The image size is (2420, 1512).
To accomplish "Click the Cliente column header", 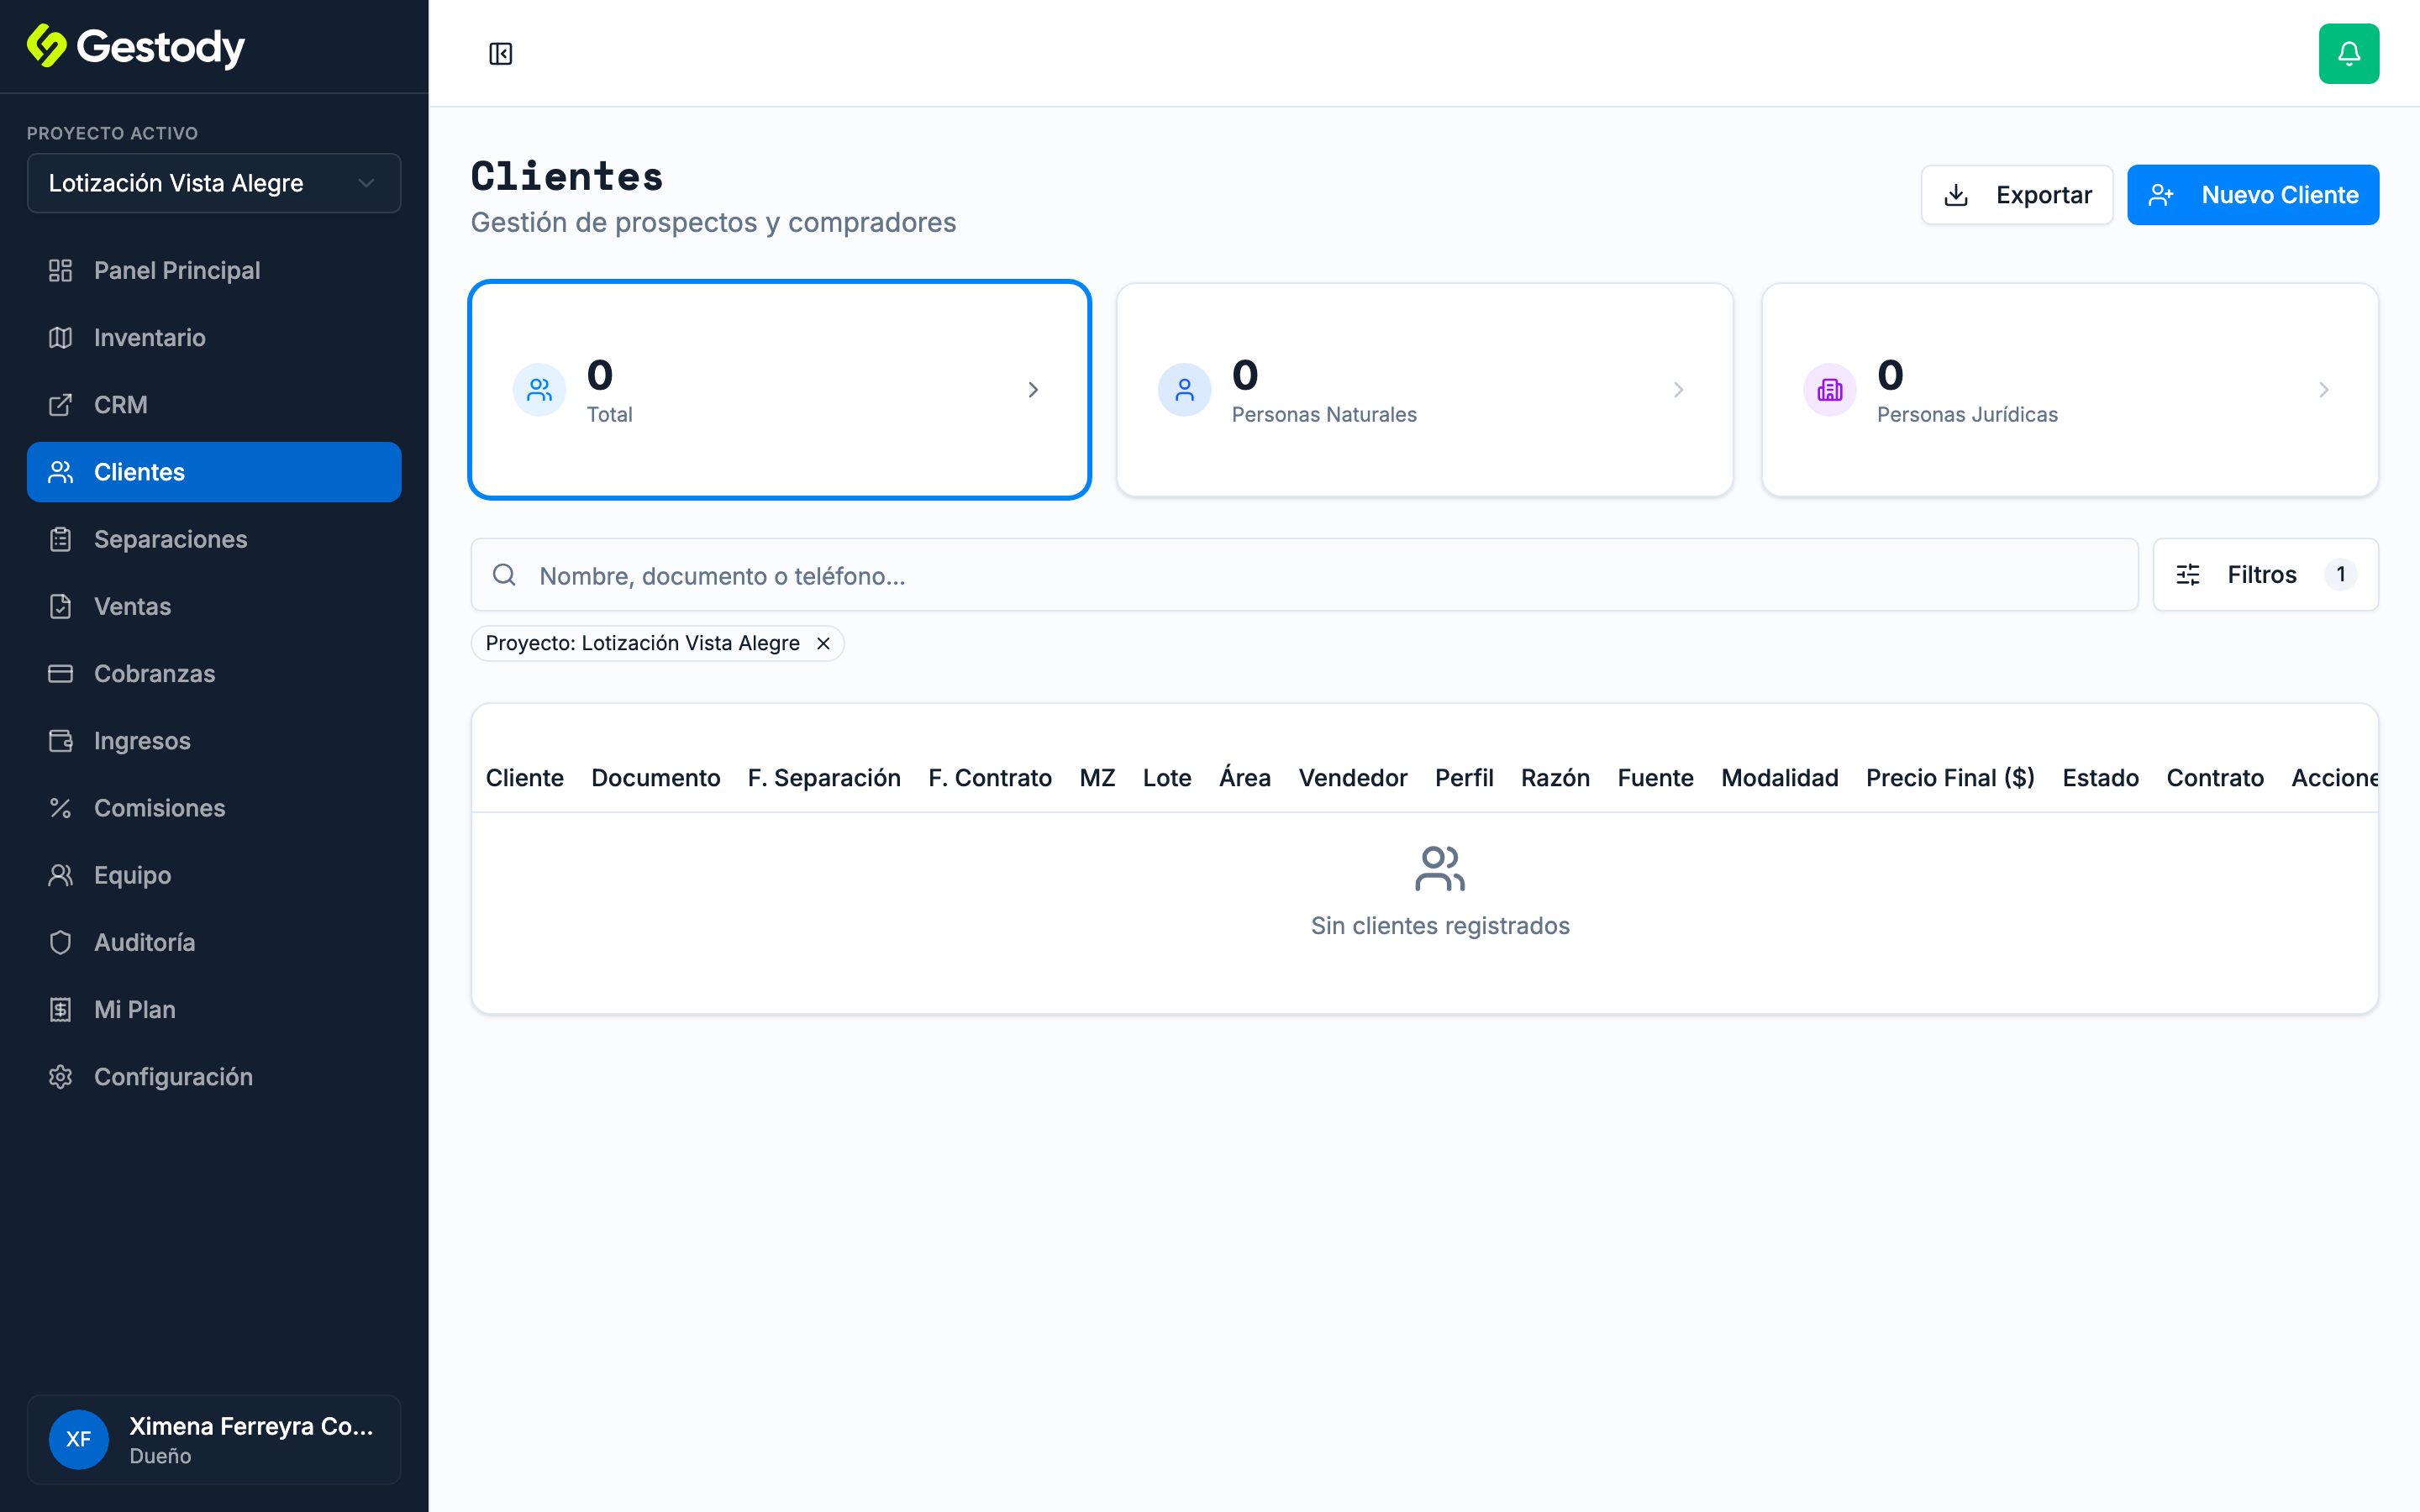I will [524, 778].
